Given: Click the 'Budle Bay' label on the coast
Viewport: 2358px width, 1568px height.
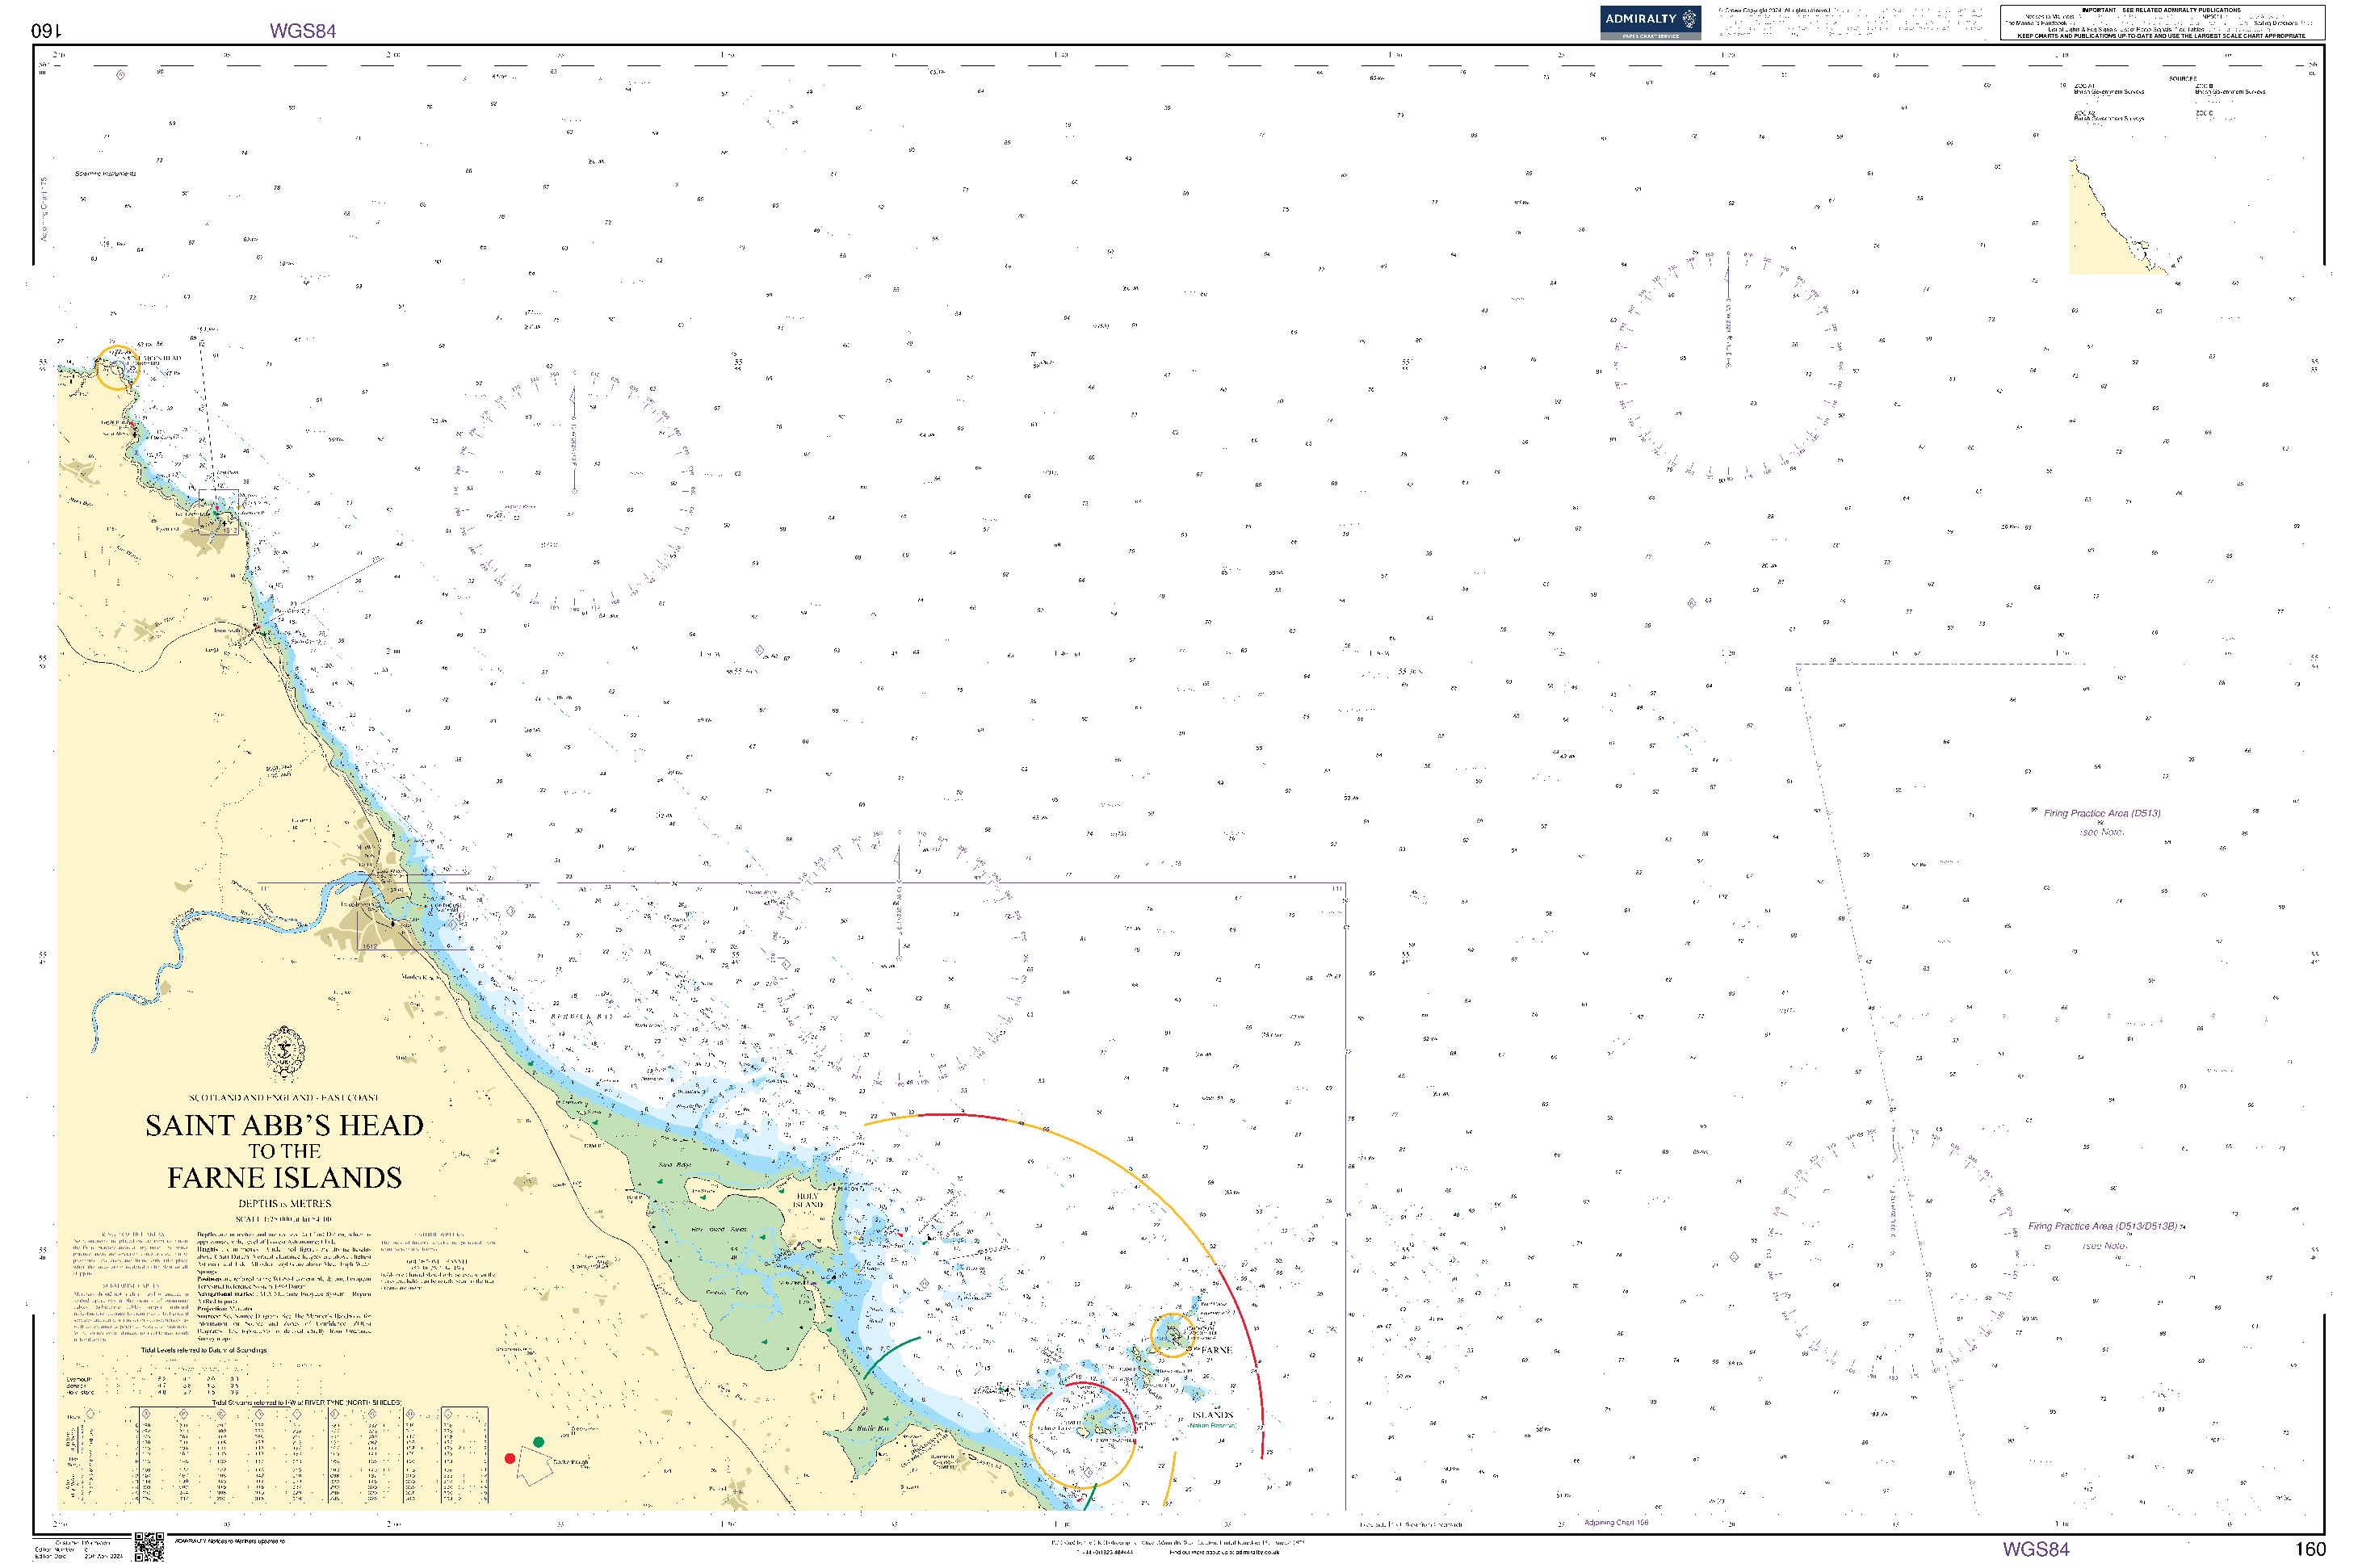Looking at the screenshot, I should pos(871,1428).
